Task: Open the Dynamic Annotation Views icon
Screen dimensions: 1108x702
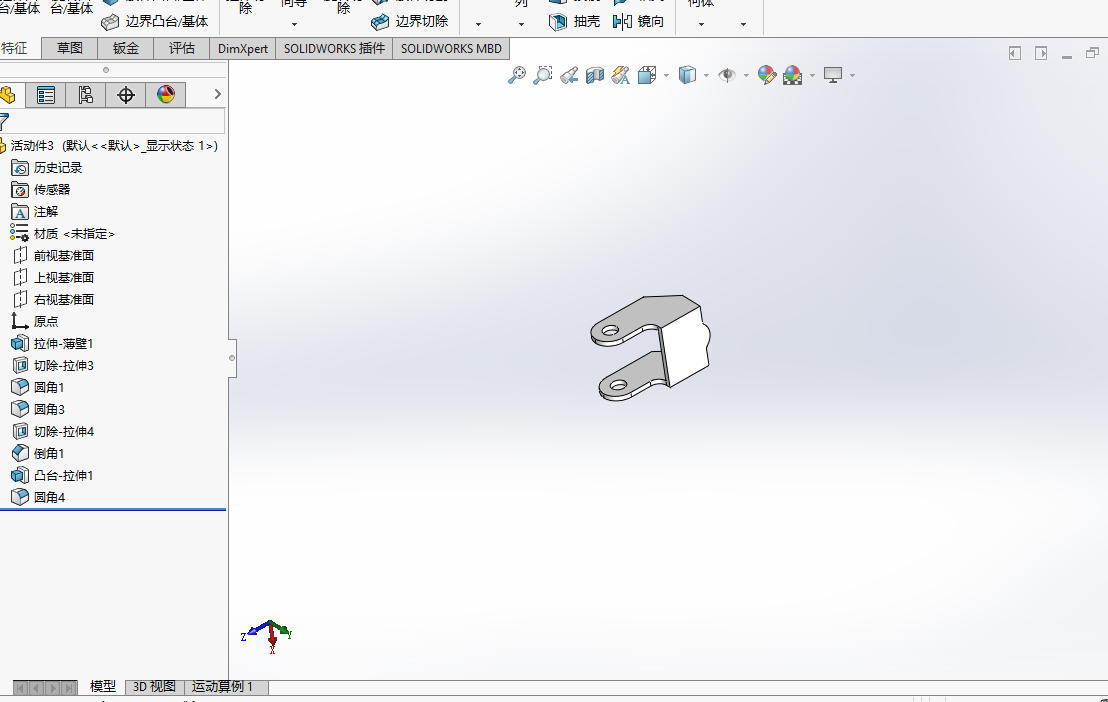Action: pos(620,75)
